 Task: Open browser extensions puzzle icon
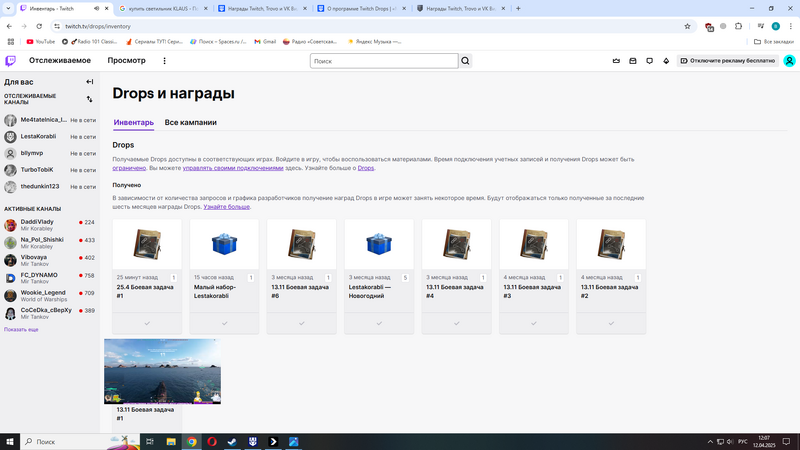(x=738, y=26)
